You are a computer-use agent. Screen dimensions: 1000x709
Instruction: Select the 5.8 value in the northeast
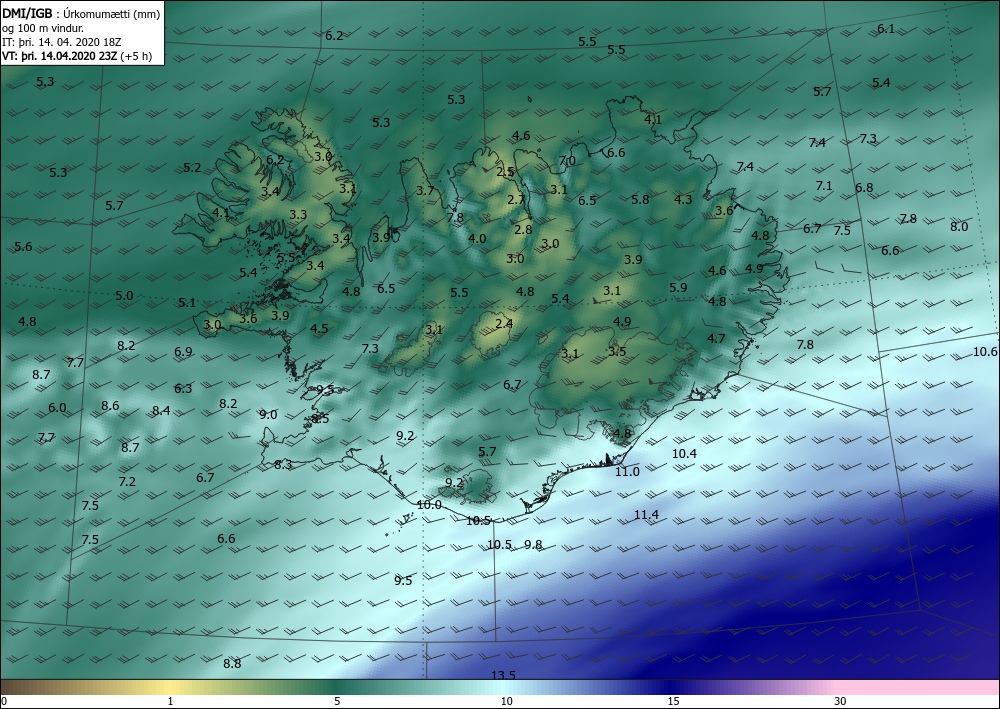click(x=640, y=200)
